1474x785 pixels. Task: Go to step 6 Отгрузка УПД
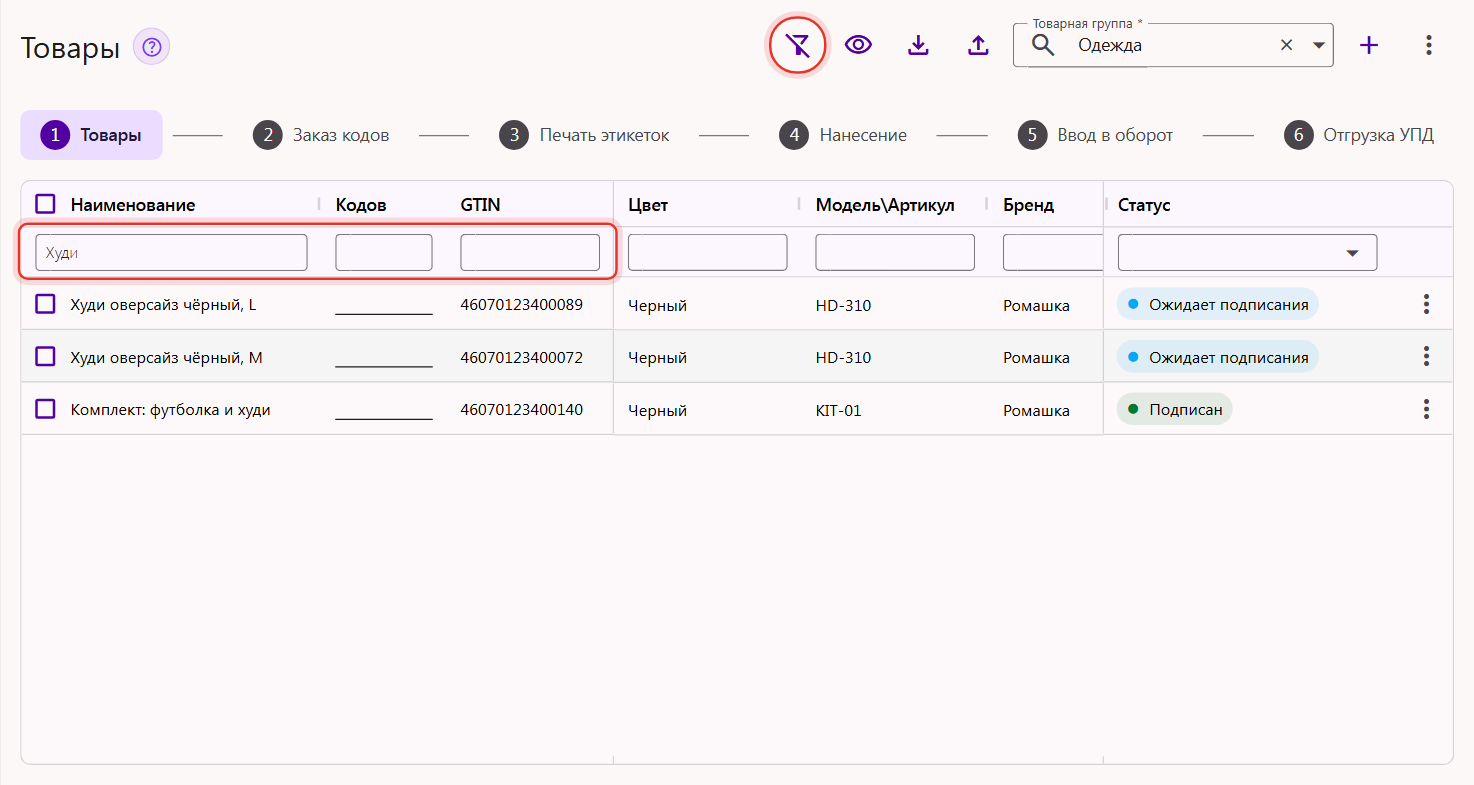[1359, 135]
